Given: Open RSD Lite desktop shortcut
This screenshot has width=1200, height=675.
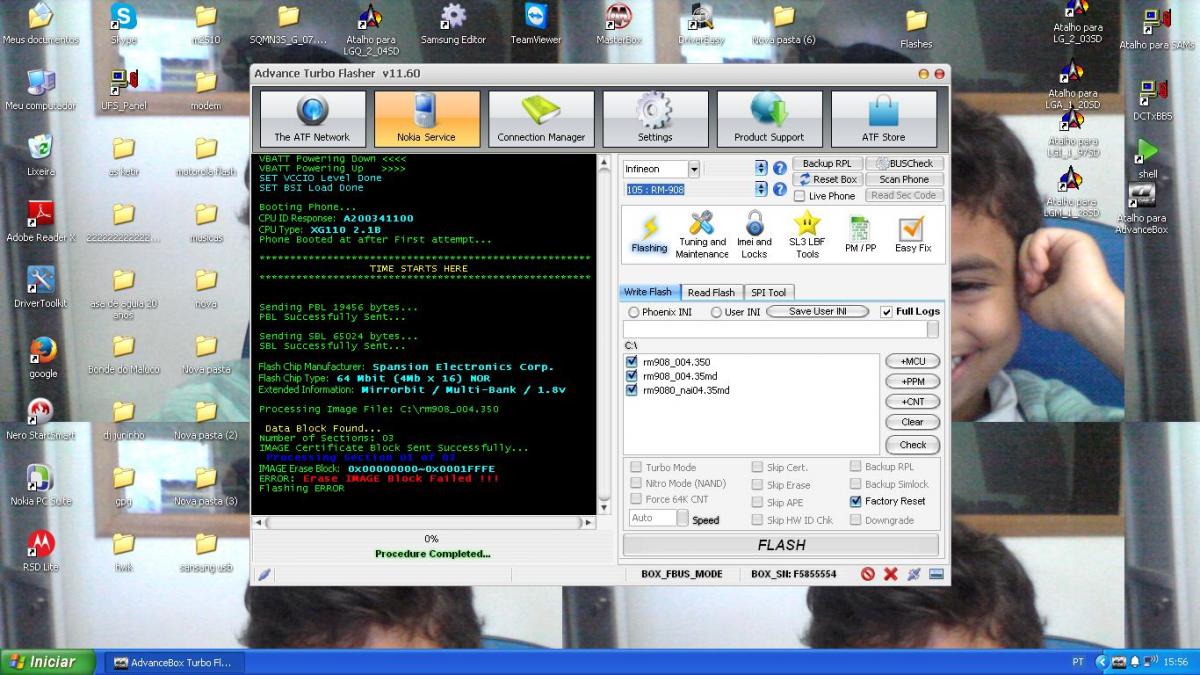Looking at the screenshot, I should click(40, 551).
